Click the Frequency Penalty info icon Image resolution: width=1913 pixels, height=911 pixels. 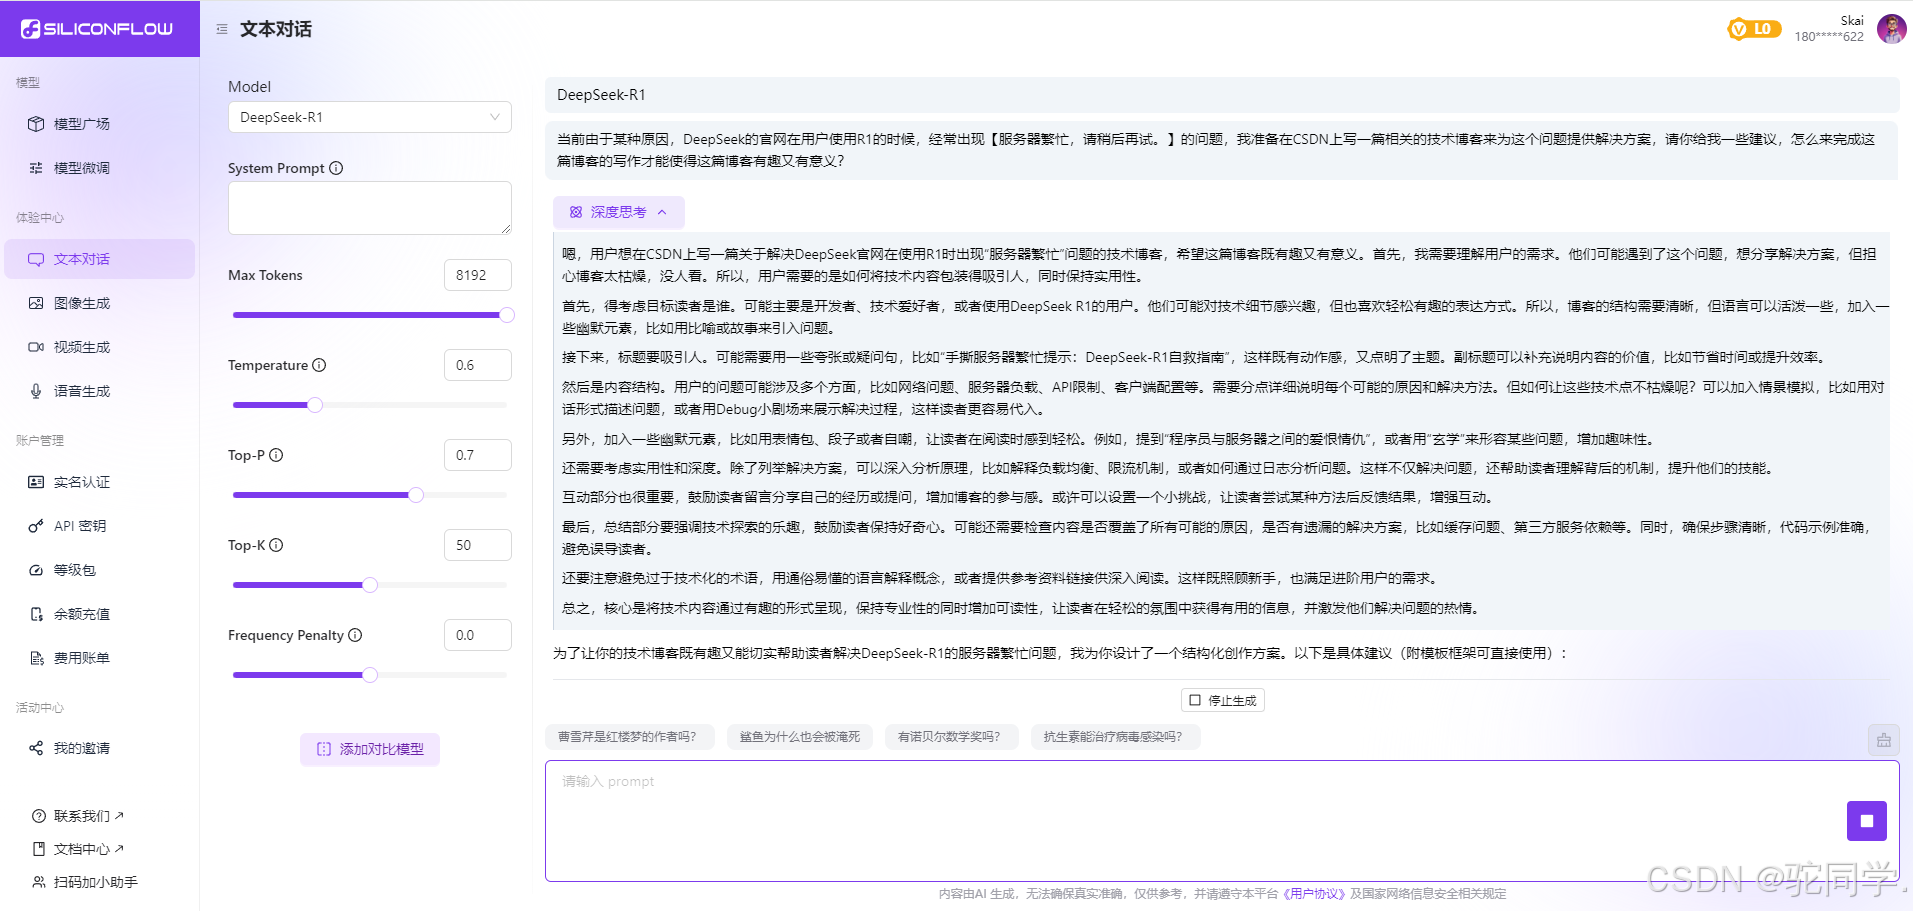(x=355, y=635)
